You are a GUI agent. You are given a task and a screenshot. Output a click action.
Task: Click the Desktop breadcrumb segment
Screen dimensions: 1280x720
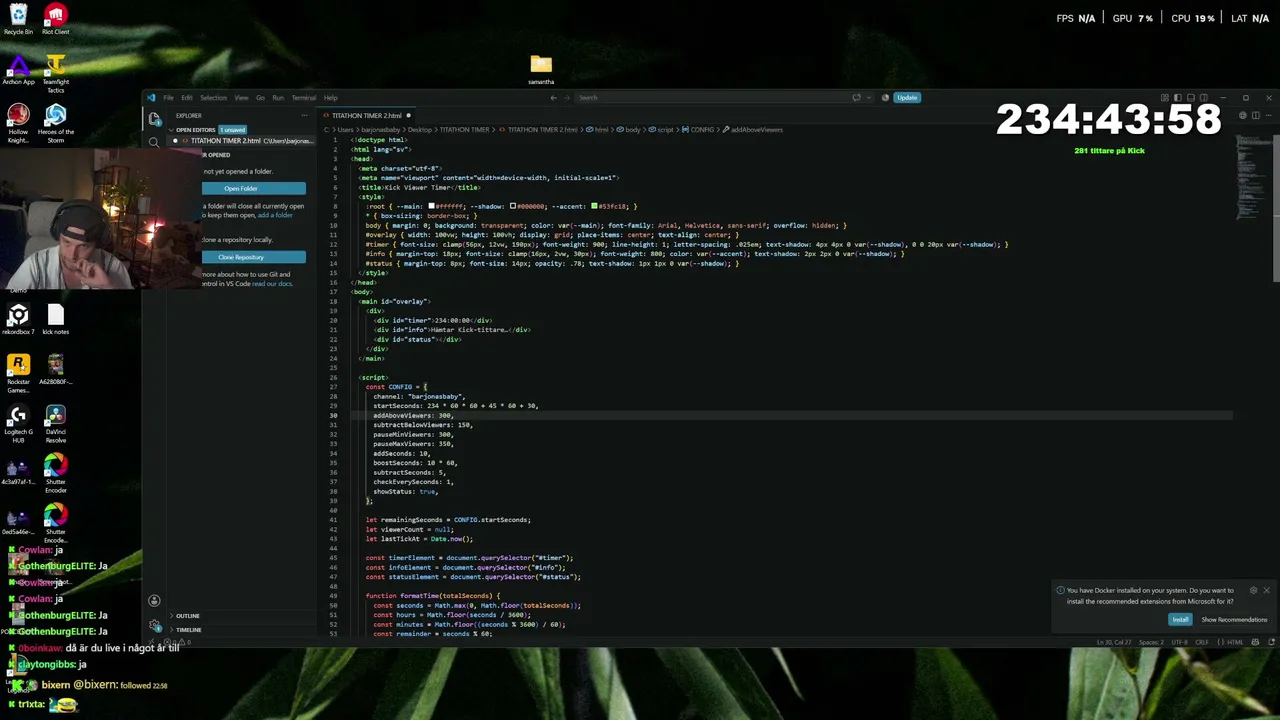pos(420,130)
